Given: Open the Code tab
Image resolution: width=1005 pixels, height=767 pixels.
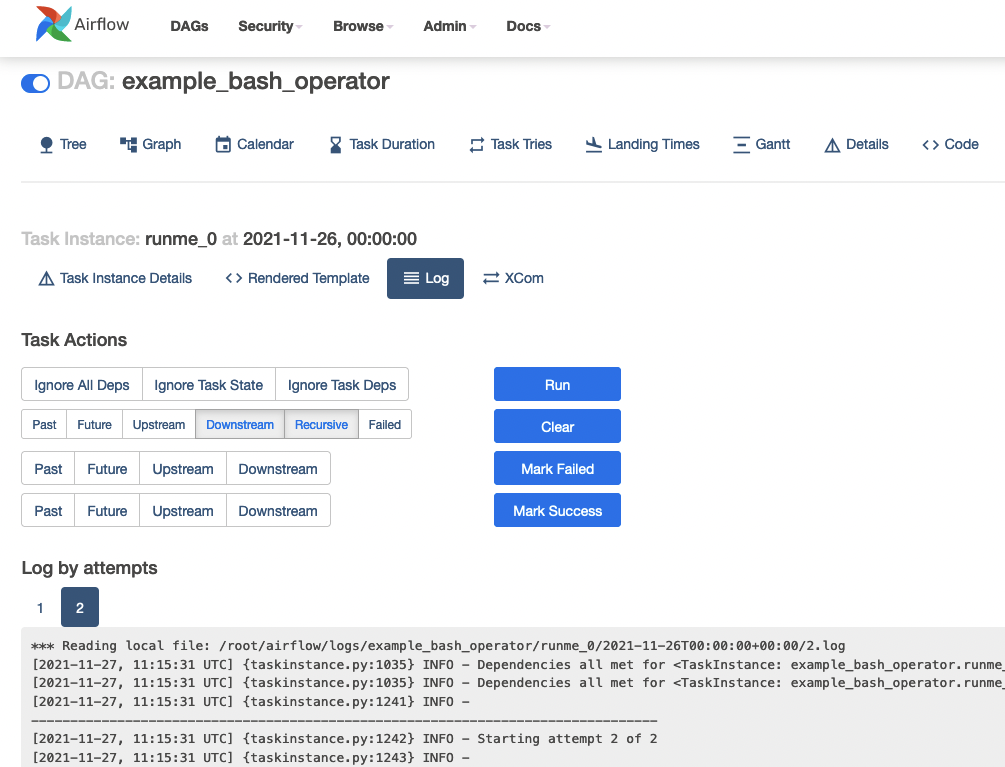Looking at the screenshot, I should tap(951, 145).
